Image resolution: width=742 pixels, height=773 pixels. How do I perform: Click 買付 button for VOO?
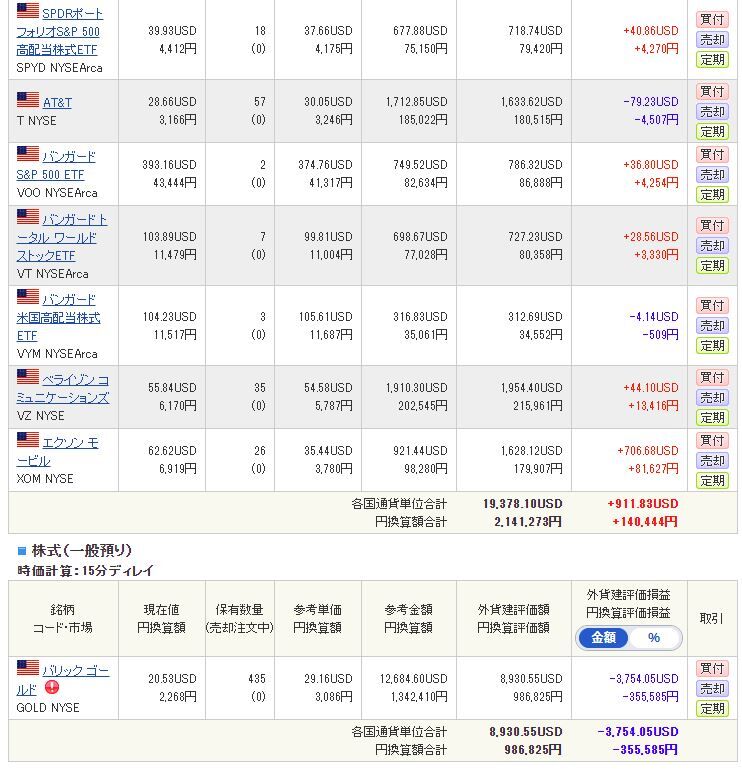click(x=712, y=154)
